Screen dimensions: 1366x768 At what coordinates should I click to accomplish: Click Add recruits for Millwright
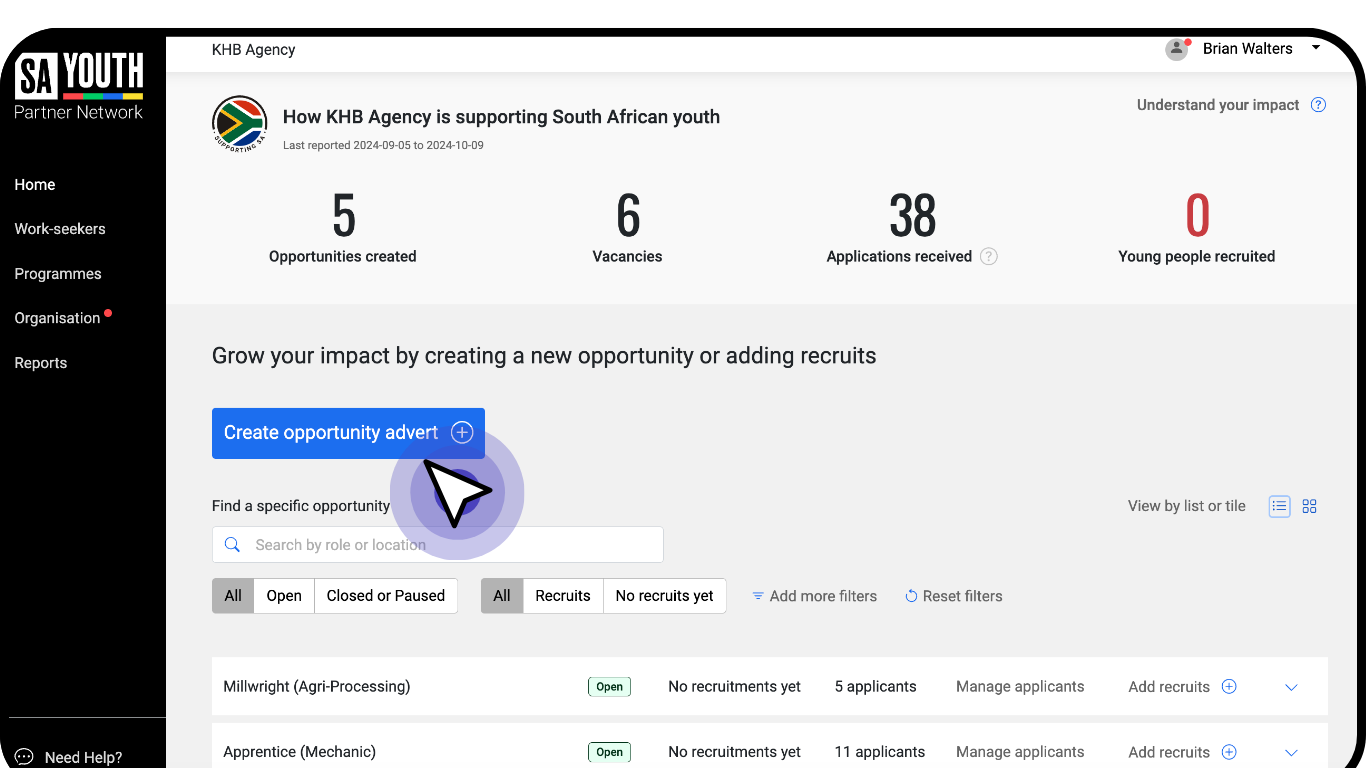click(x=1169, y=687)
